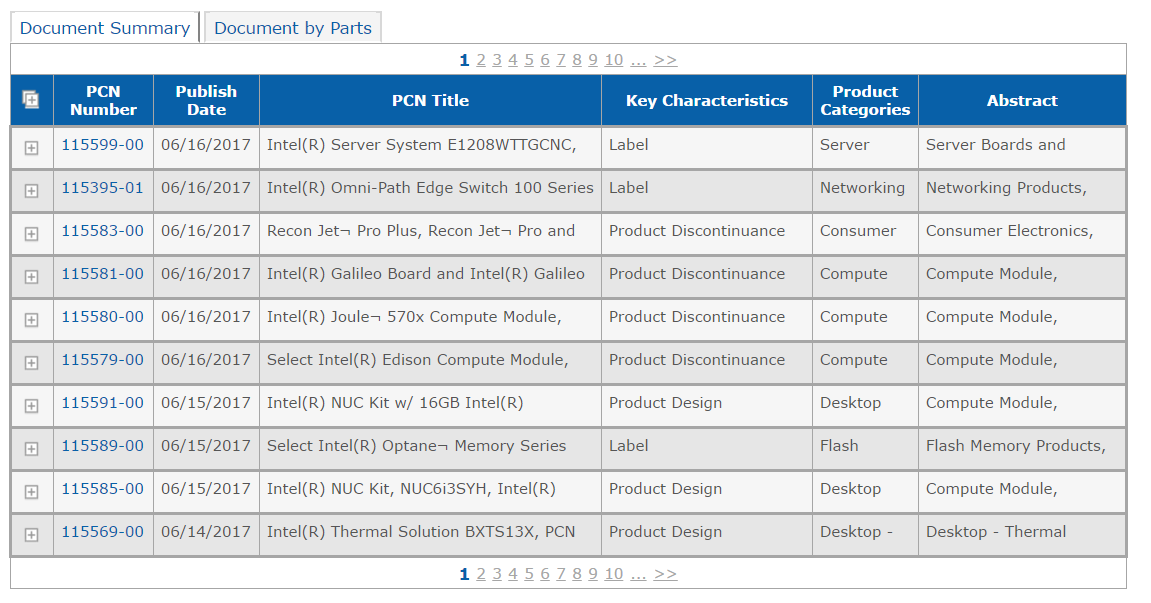
Task: Switch to Document by Parts tab
Action: [x=293, y=28]
